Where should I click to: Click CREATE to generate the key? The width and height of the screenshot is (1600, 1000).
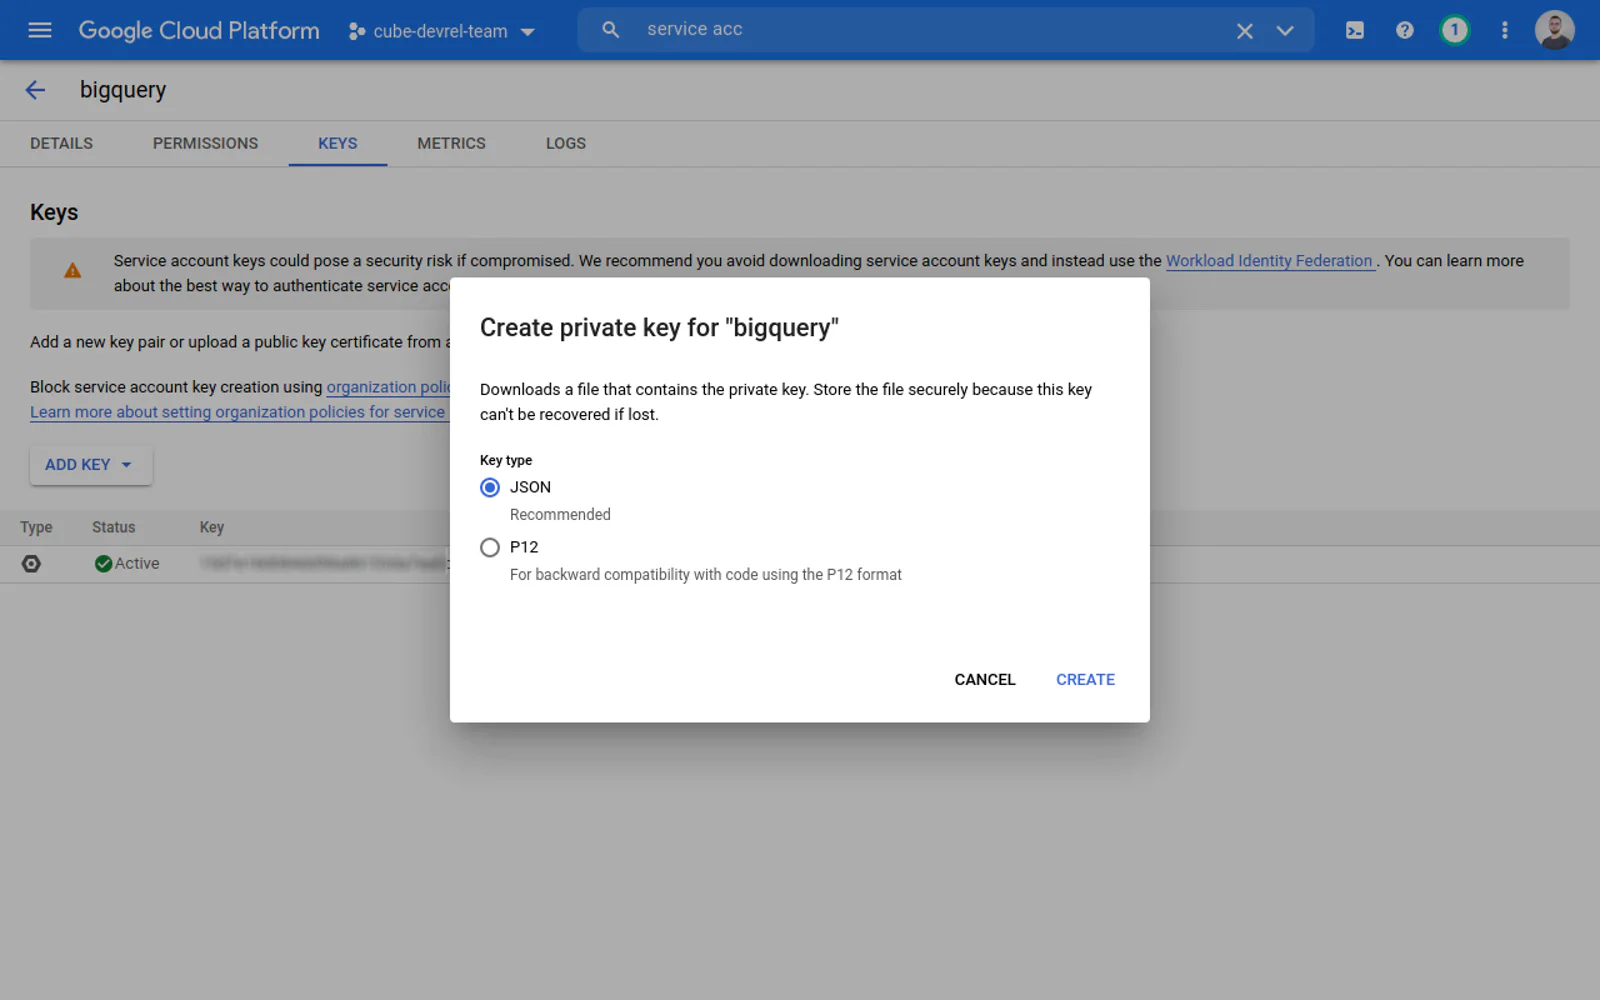click(1085, 679)
